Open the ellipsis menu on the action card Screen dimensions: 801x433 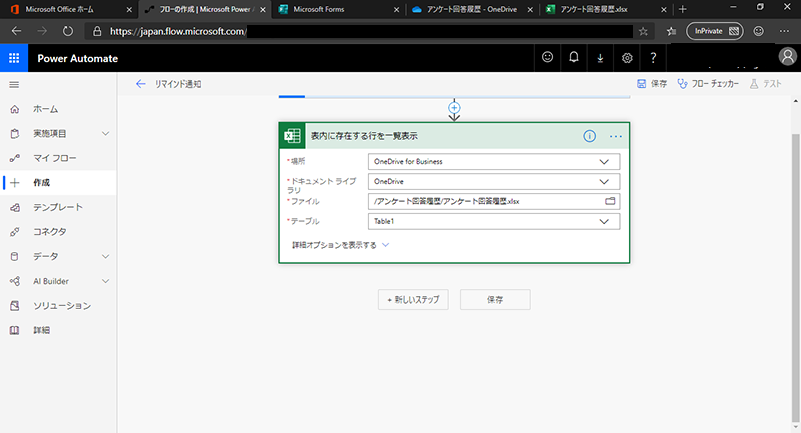(616, 136)
